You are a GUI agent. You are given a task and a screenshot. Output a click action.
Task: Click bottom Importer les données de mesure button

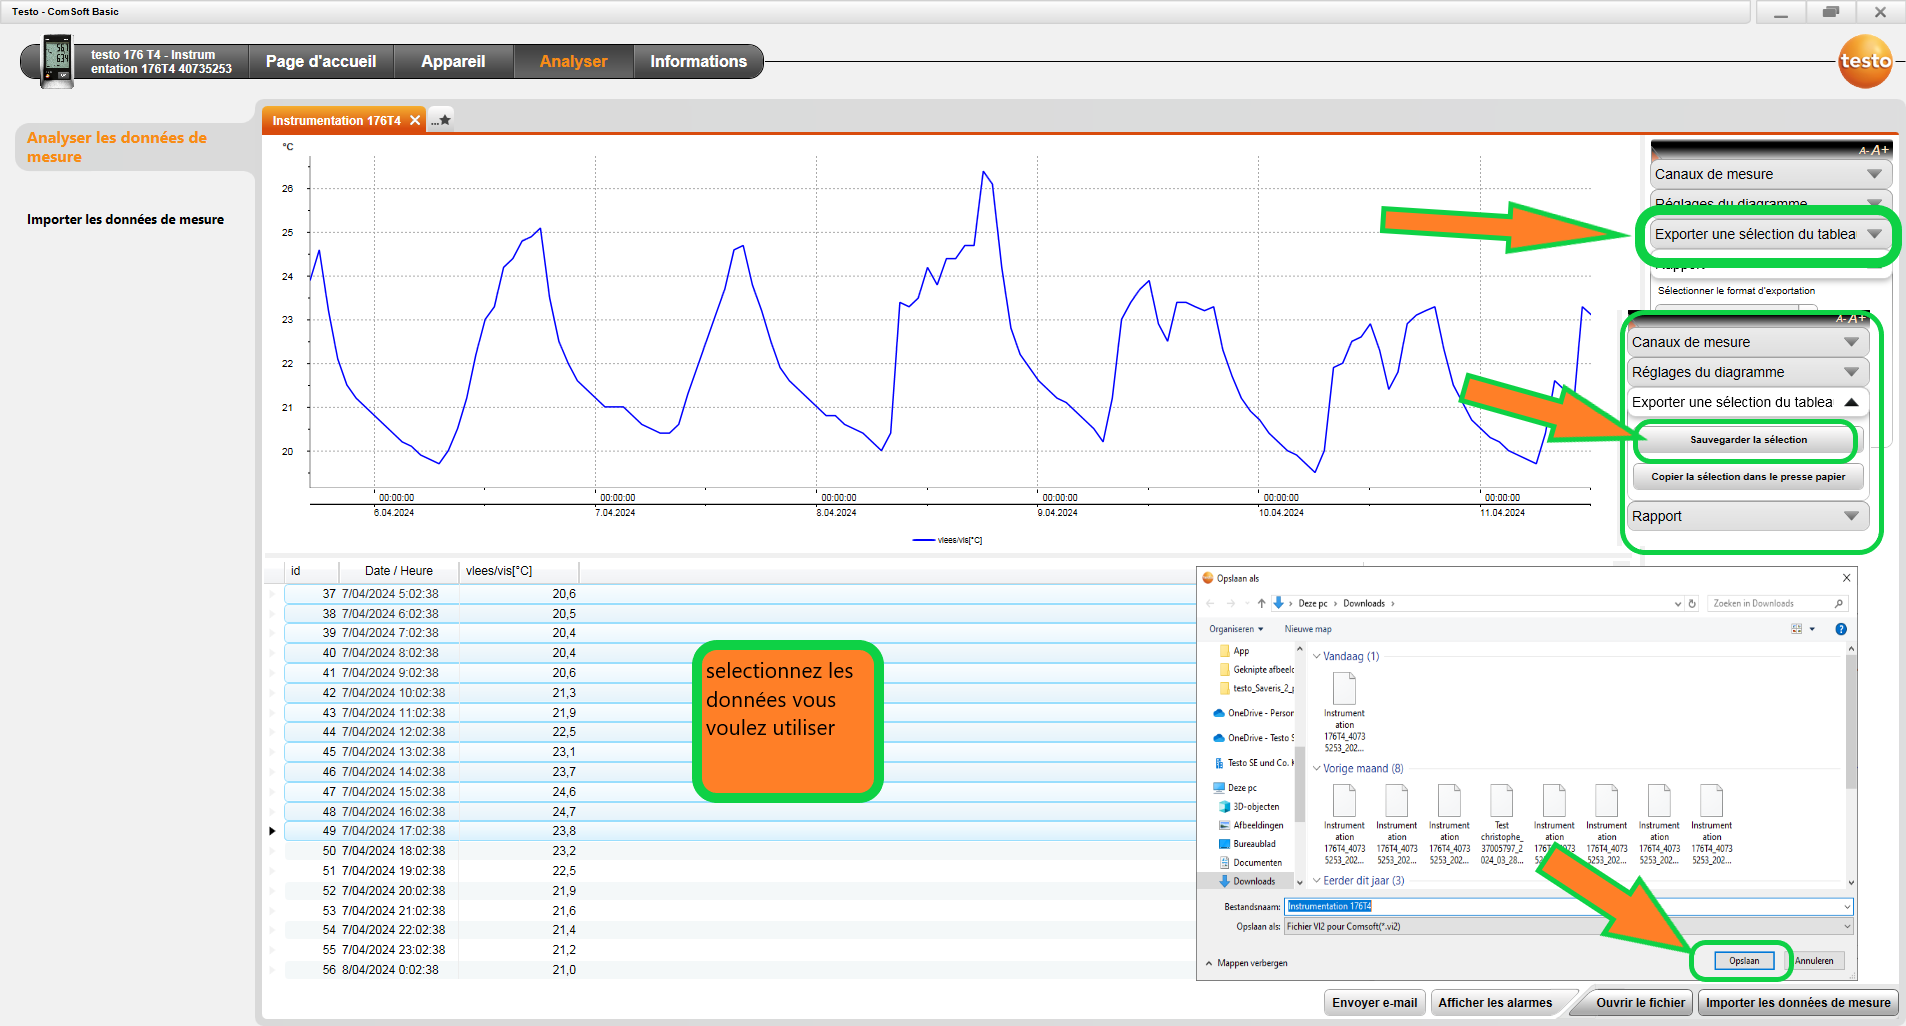point(1798,1003)
